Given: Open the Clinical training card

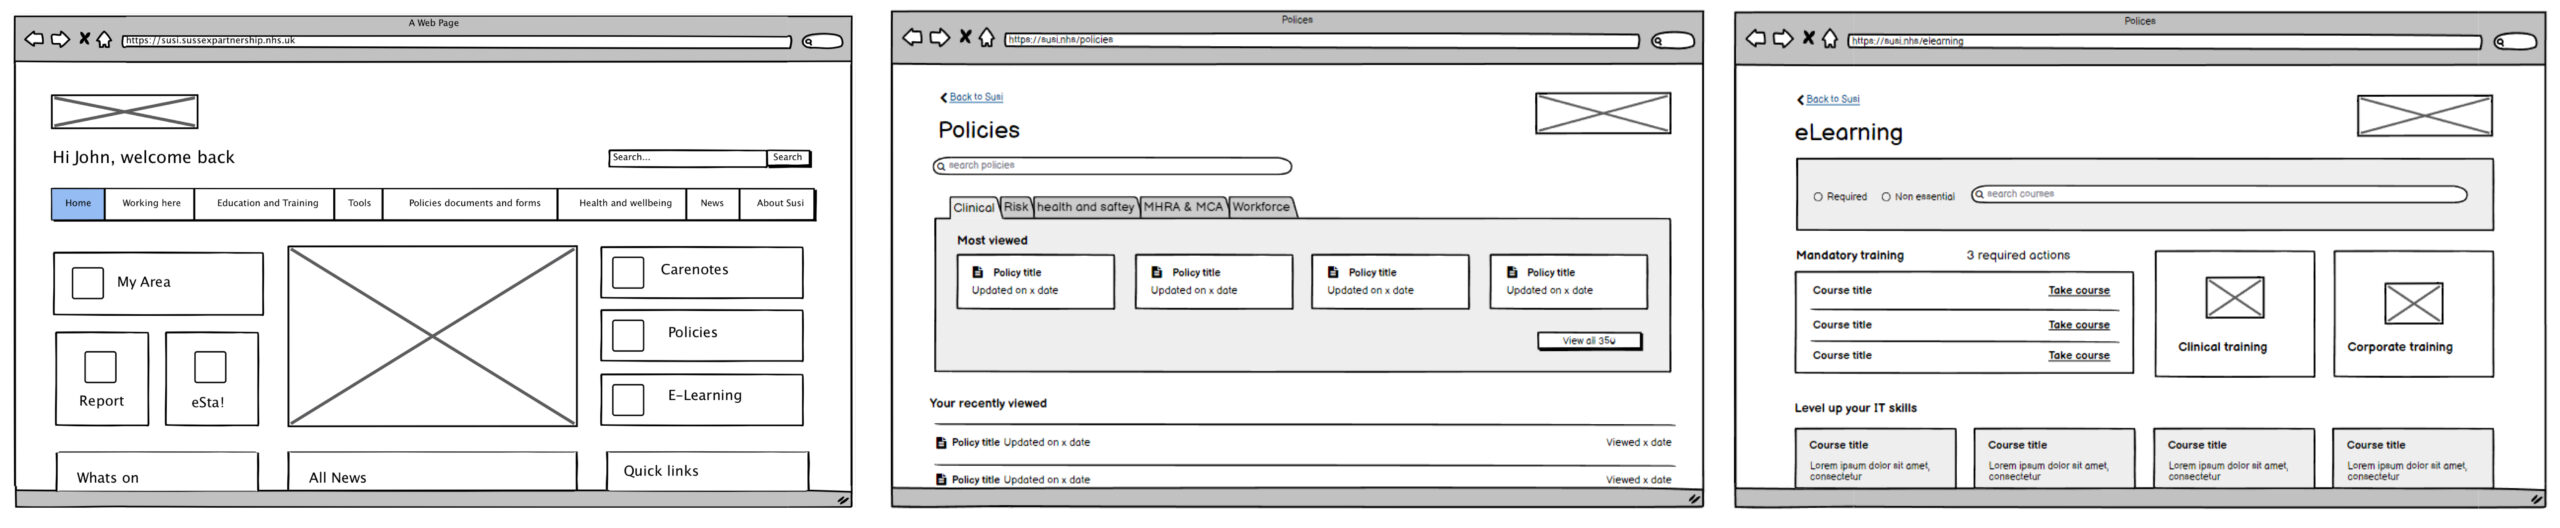Looking at the screenshot, I should [x=2234, y=314].
